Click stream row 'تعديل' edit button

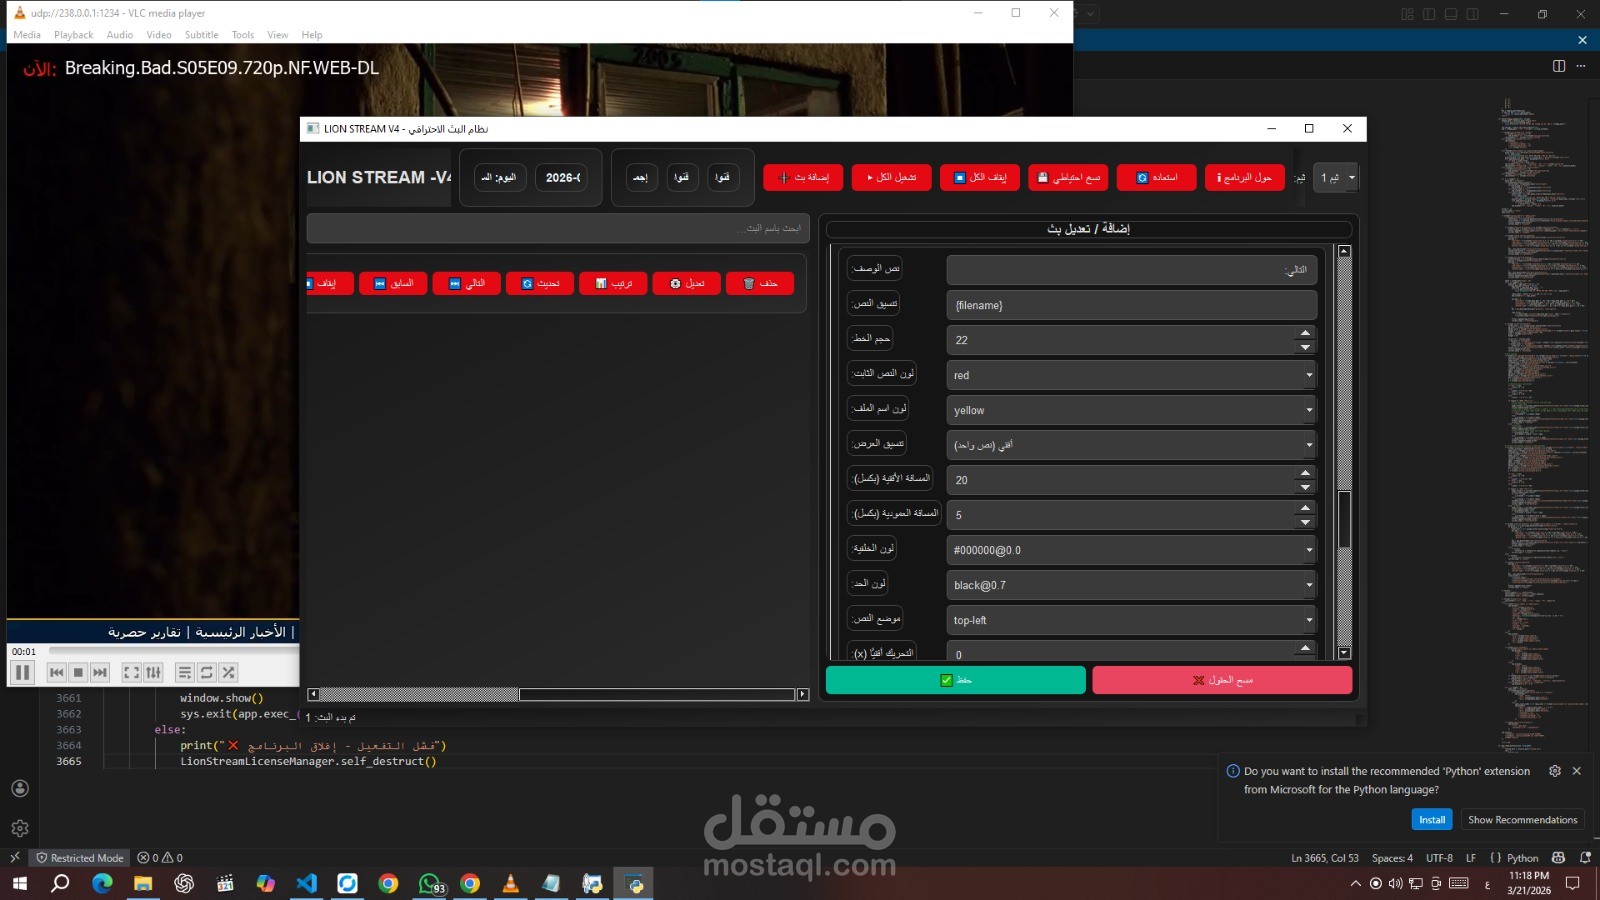click(x=687, y=284)
